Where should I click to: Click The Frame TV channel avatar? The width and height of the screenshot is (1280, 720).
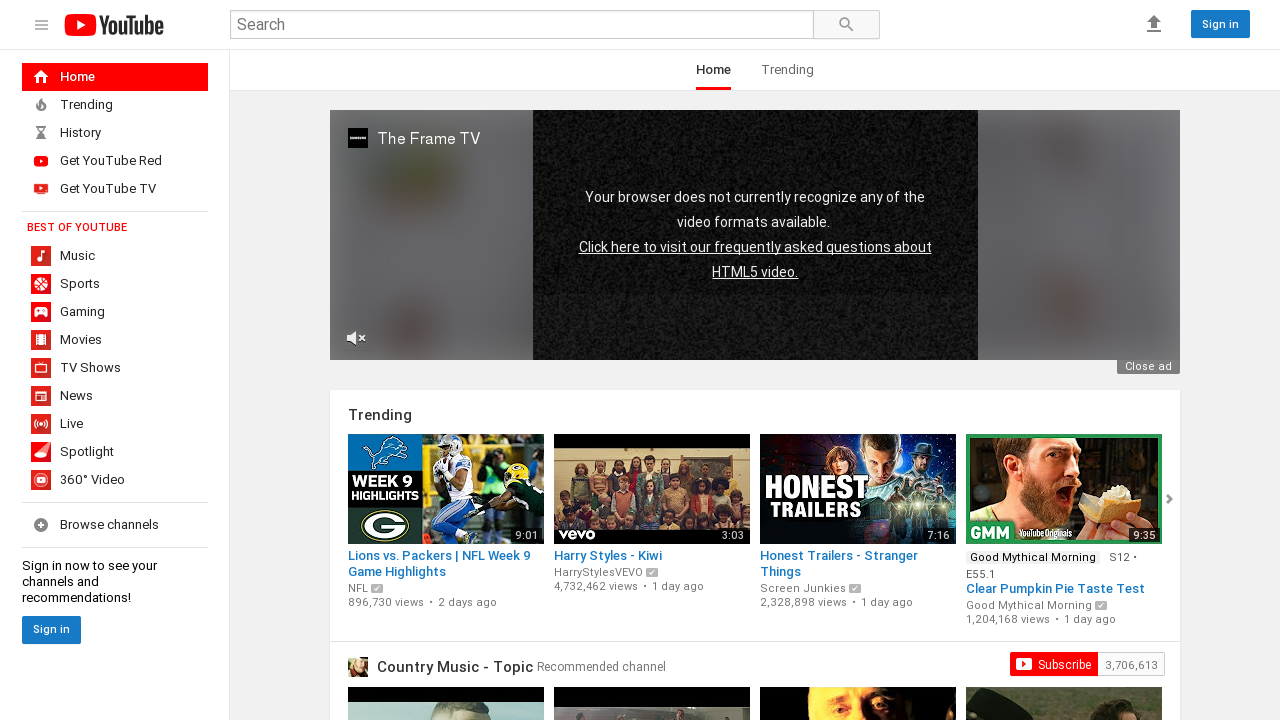click(x=358, y=138)
